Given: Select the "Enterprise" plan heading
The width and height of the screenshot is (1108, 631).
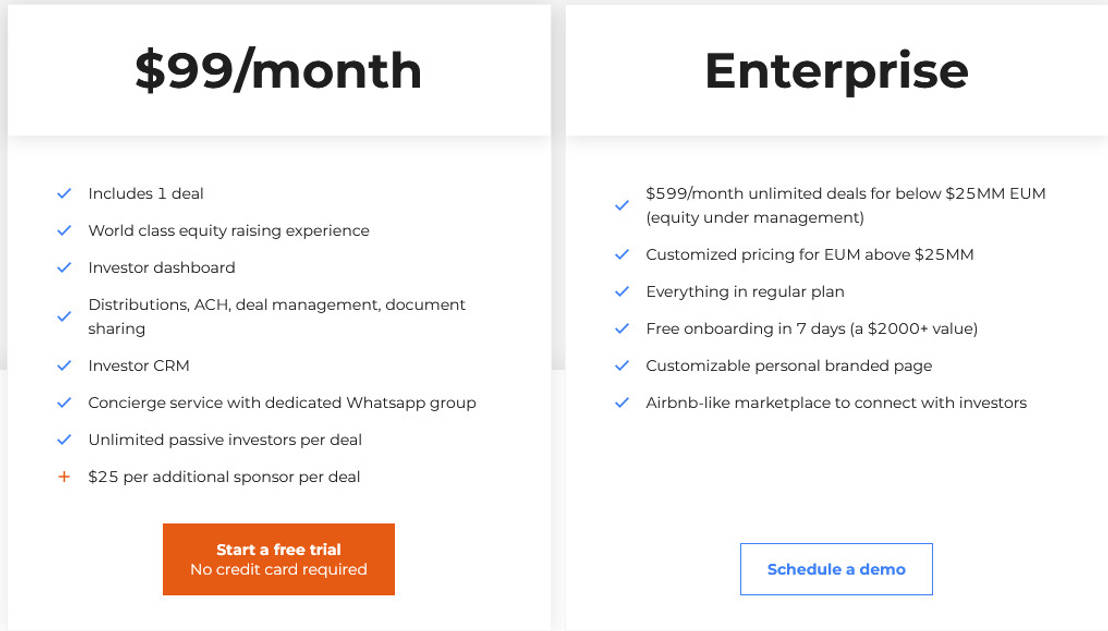Looking at the screenshot, I should point(837,70).
